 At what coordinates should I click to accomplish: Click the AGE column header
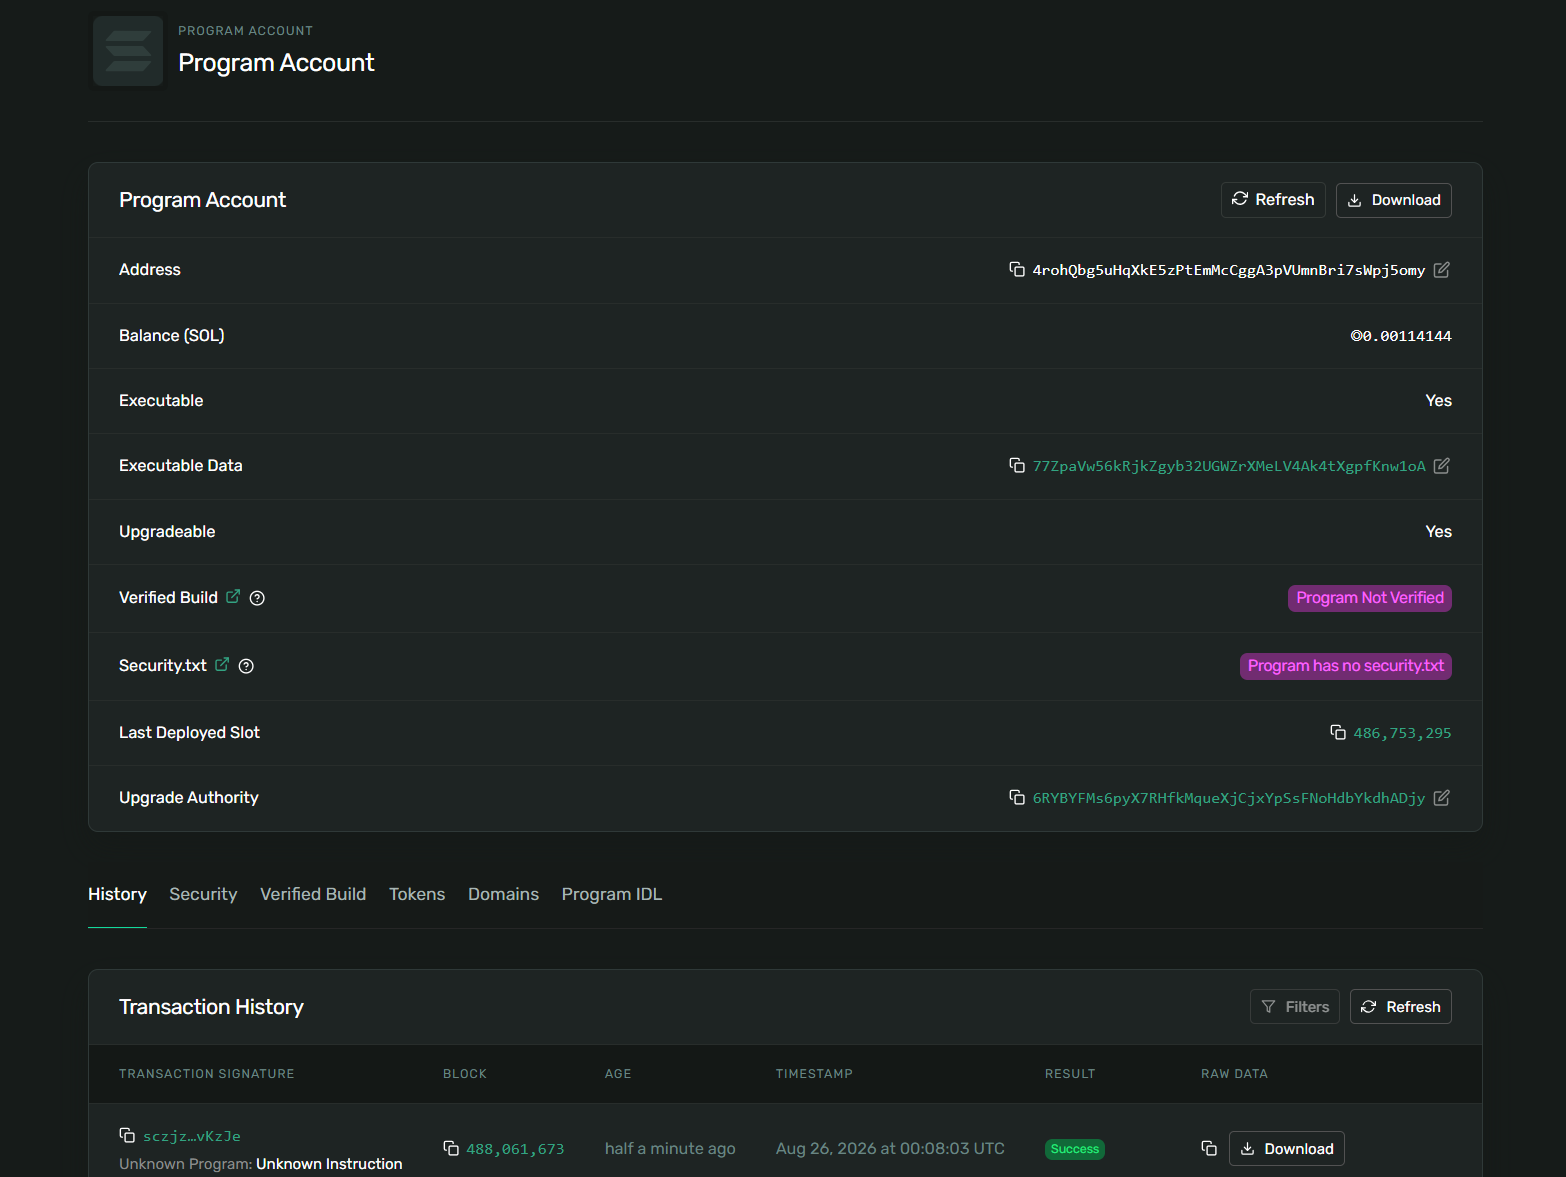pos(618,1074)
